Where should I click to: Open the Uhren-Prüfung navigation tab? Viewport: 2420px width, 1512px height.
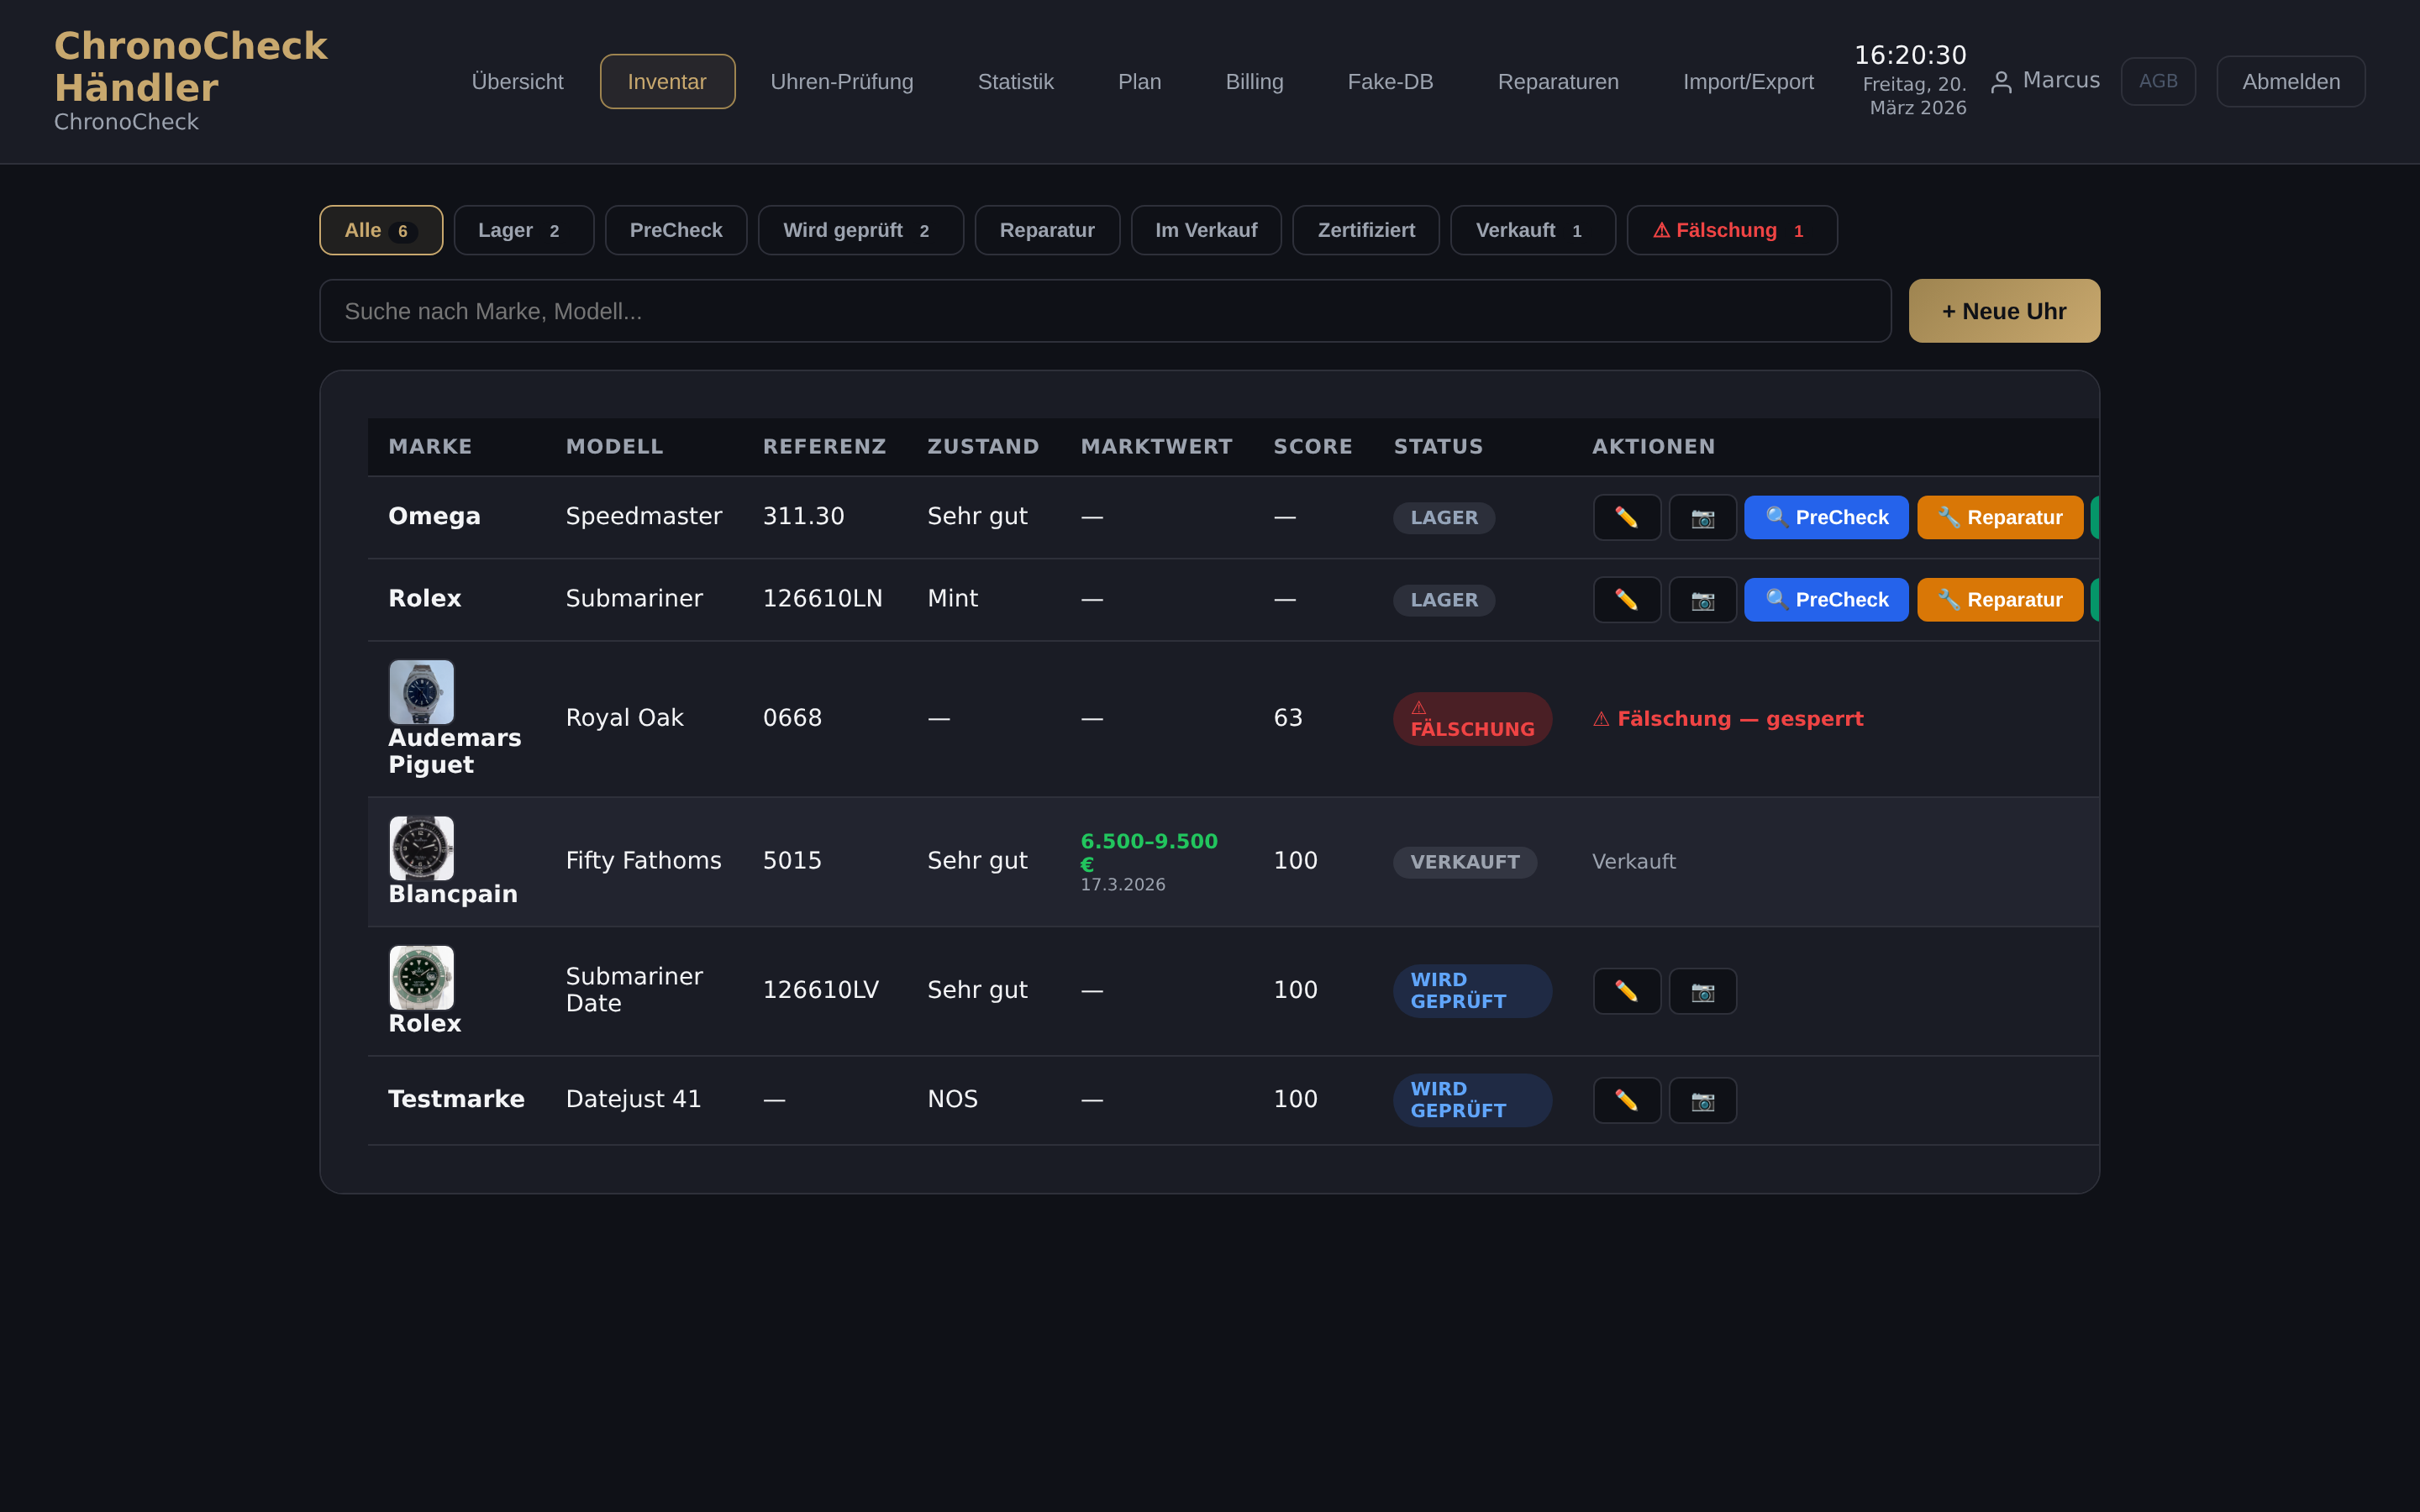point(841,82)
